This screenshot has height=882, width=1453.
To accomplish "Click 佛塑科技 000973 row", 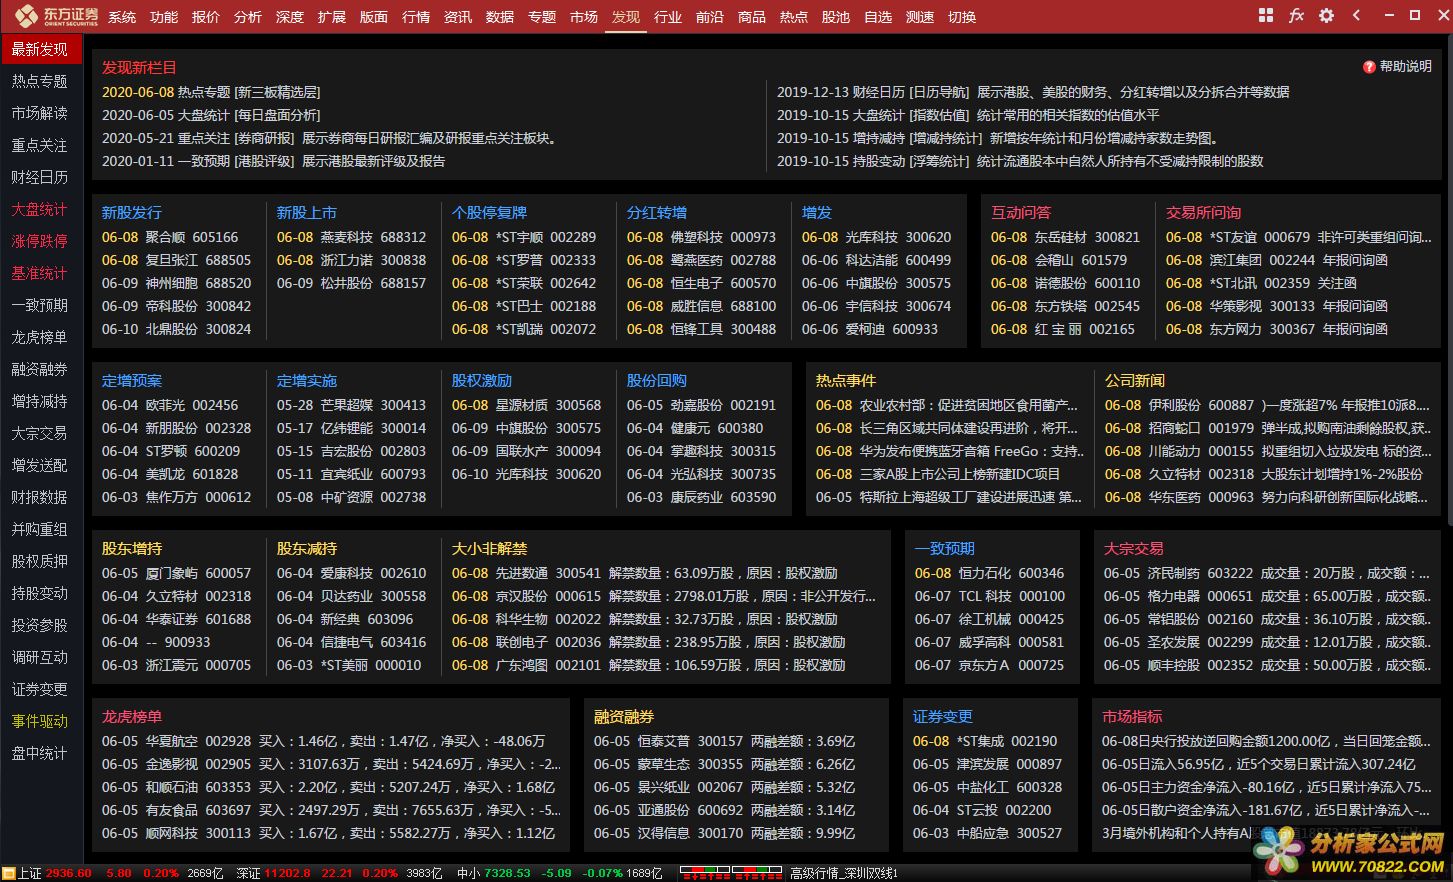I will (701, 238).
